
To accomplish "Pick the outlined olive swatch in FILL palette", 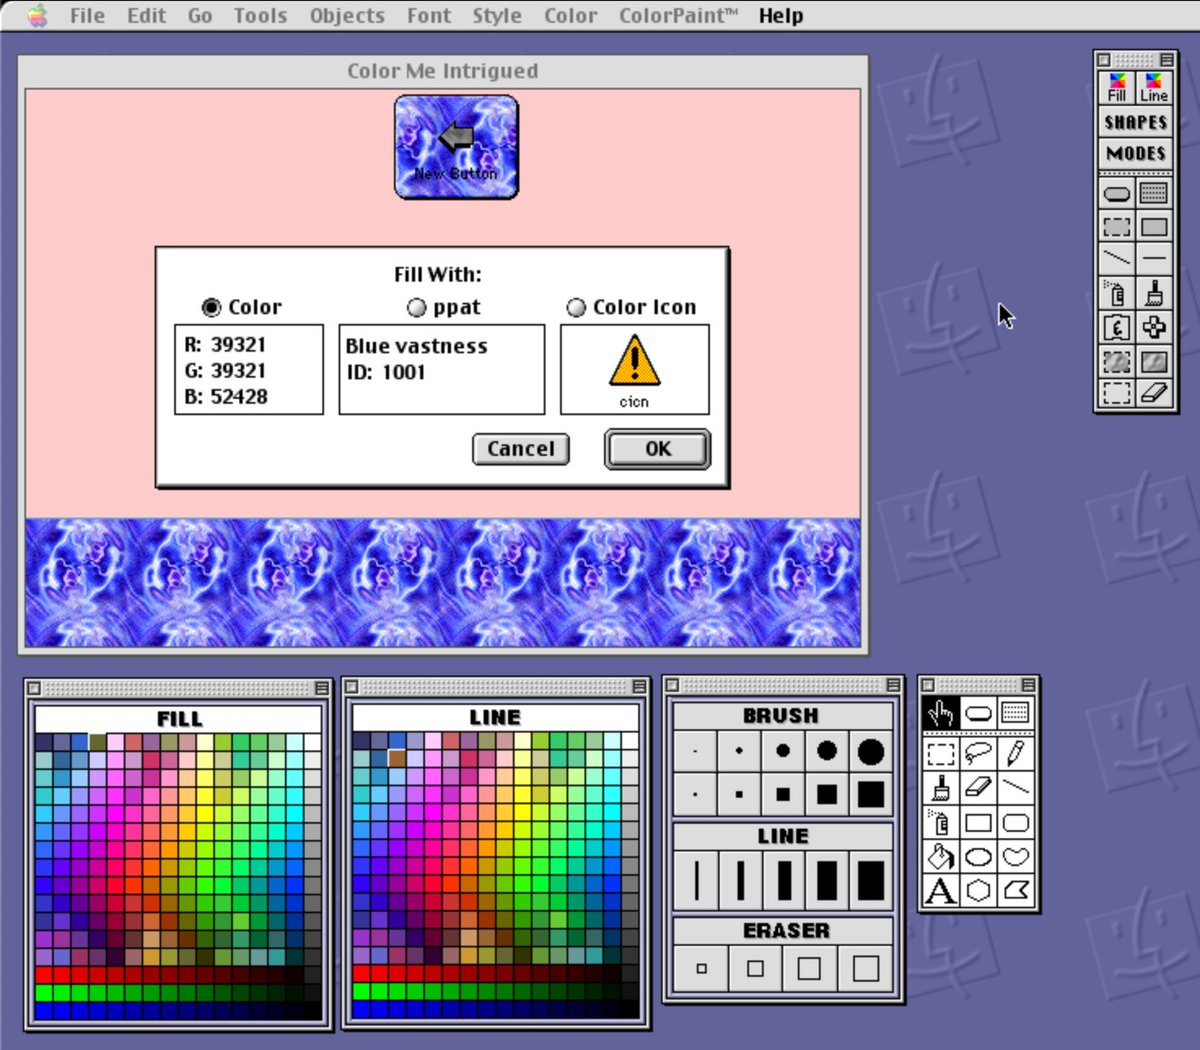I will click(97, 742).
